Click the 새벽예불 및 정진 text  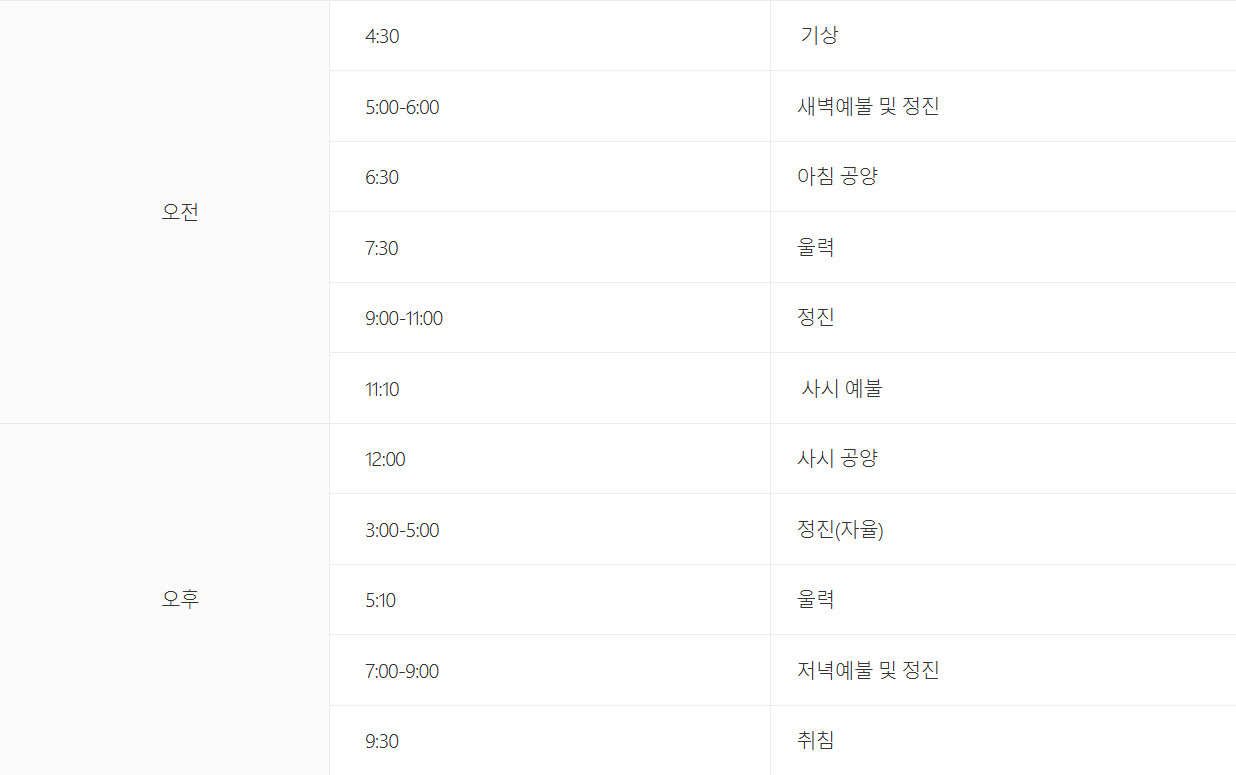tap(868, 107)
